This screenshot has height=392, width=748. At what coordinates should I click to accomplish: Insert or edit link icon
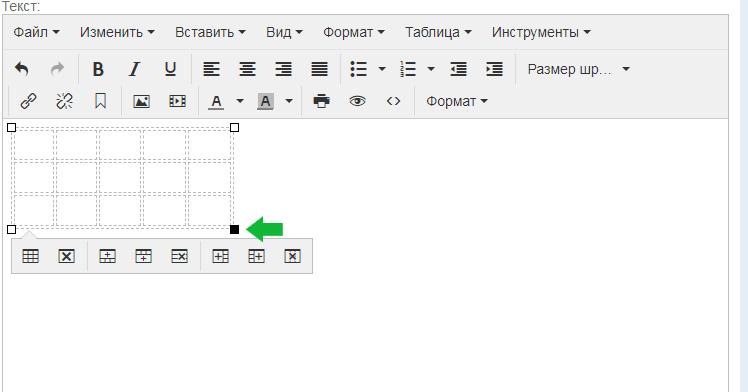[28, 101]
